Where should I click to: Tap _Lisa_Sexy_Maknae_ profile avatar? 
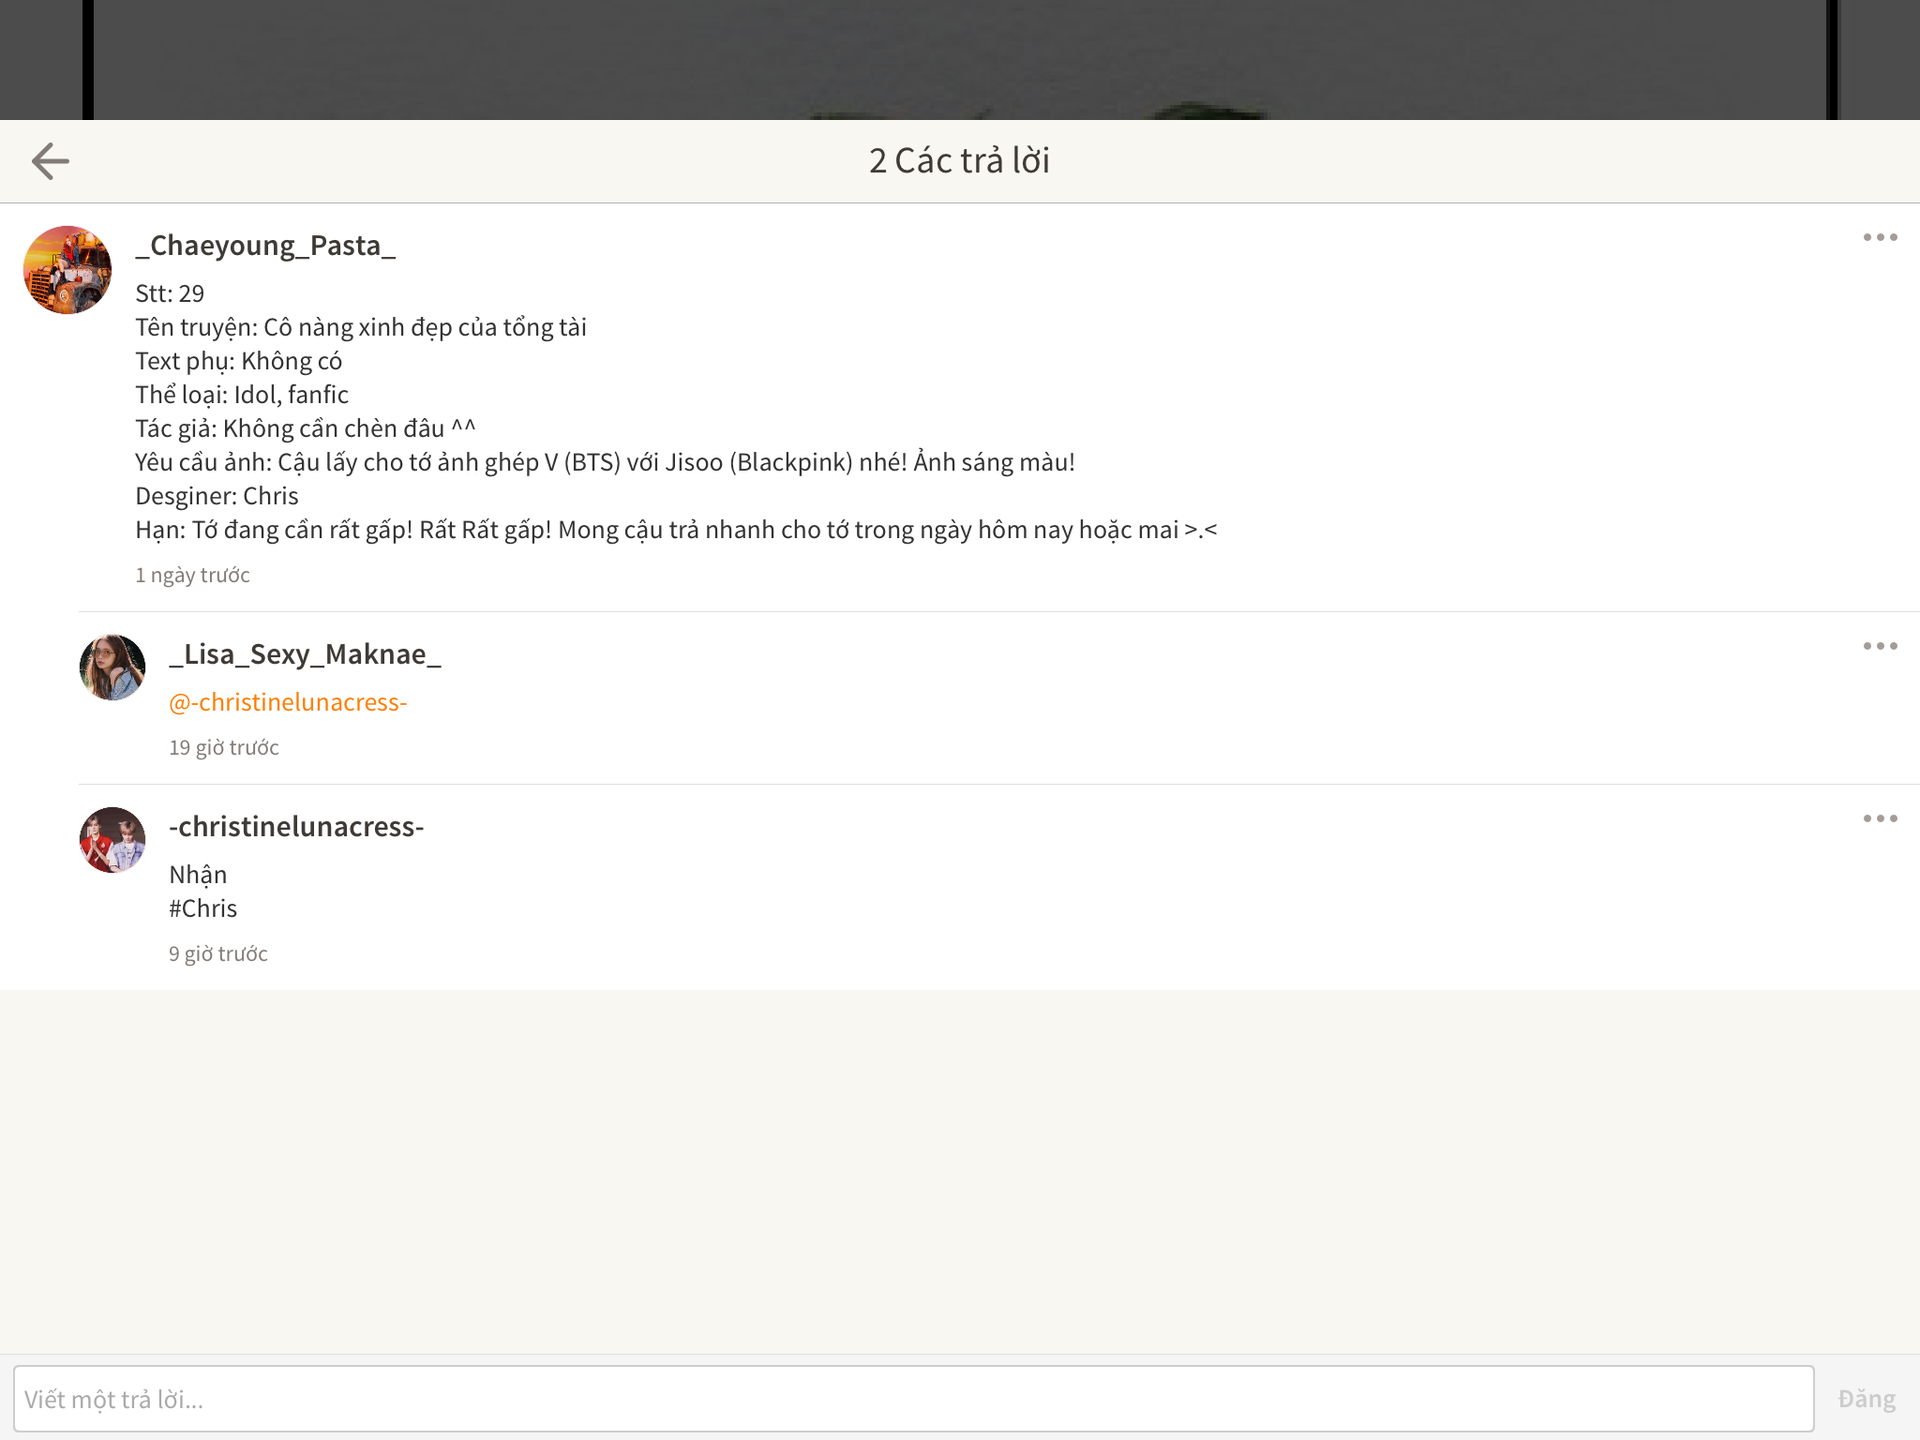click(112, 667)
